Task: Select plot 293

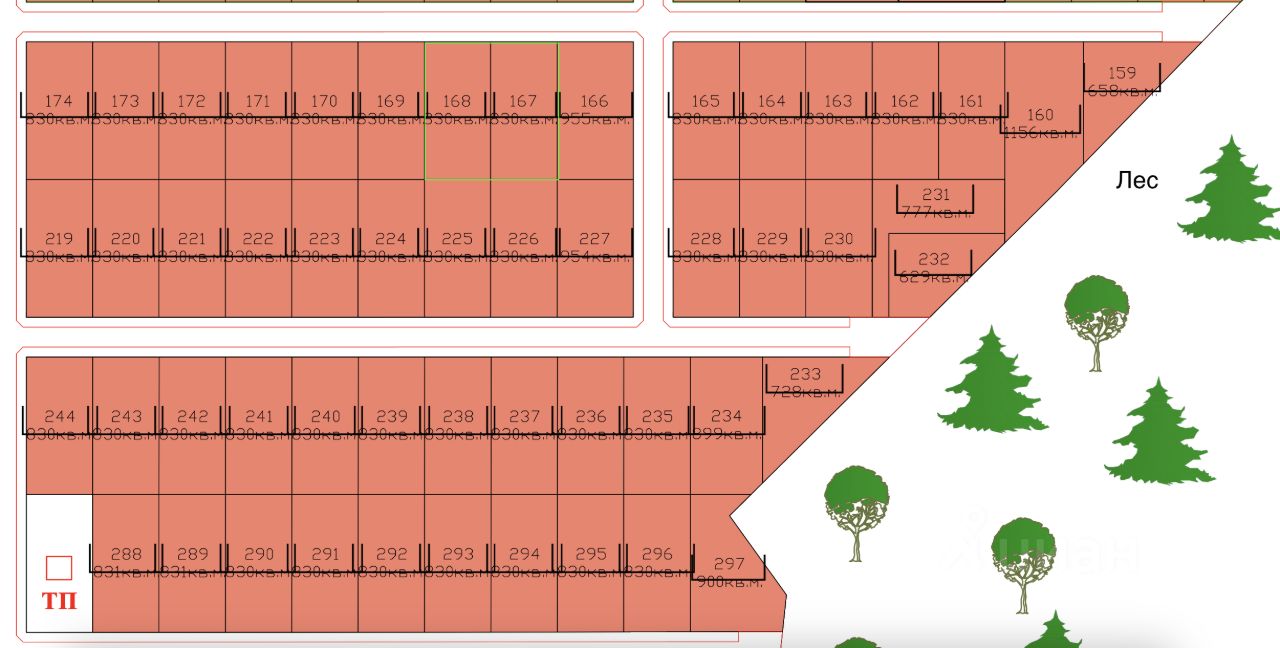Action: pyautogui.click(x=458, y=563)
